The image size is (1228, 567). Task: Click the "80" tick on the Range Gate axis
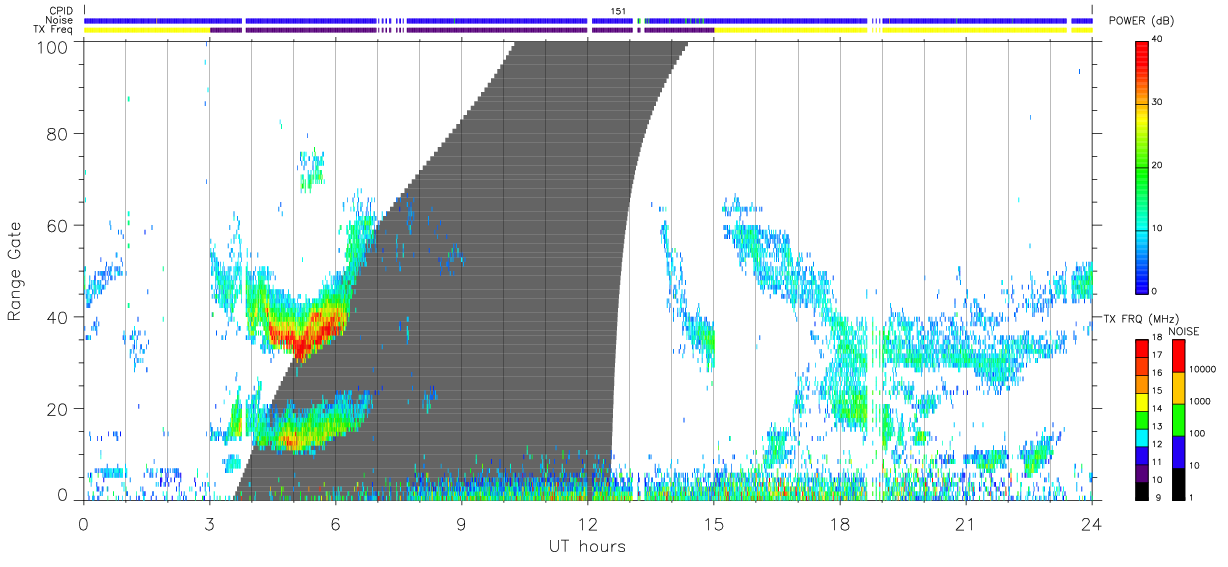(x=59, y=133)
